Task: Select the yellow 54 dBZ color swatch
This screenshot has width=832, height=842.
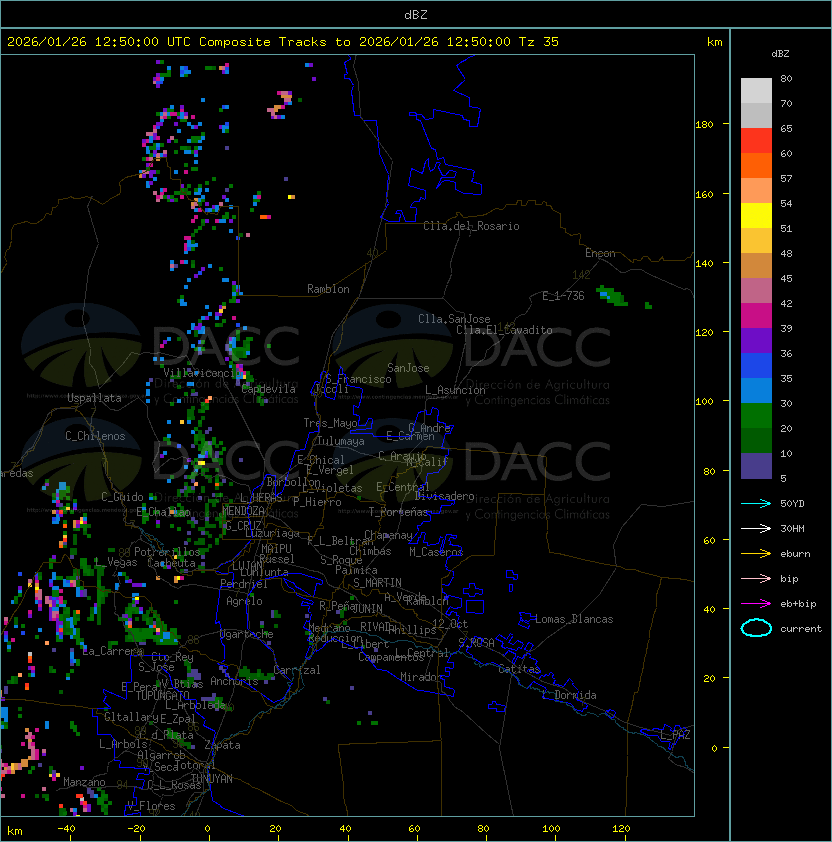Action: pos(756,215)
